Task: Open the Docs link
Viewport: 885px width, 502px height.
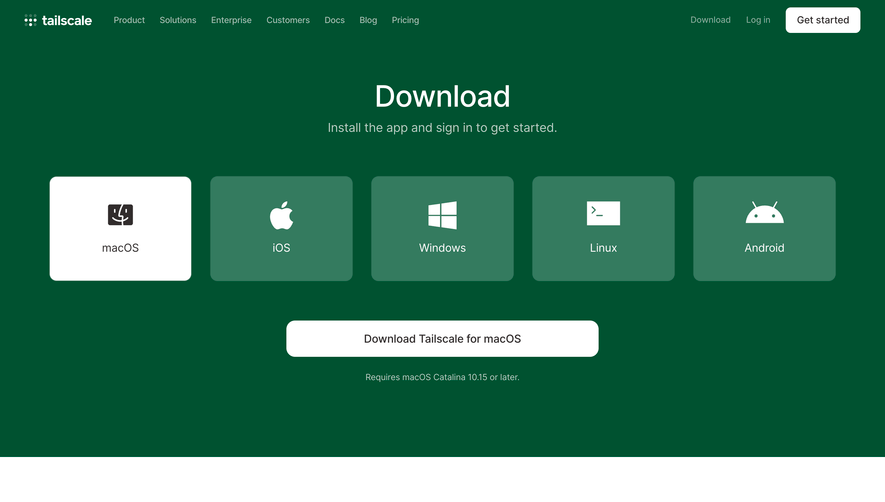Action: click(334, 20)
